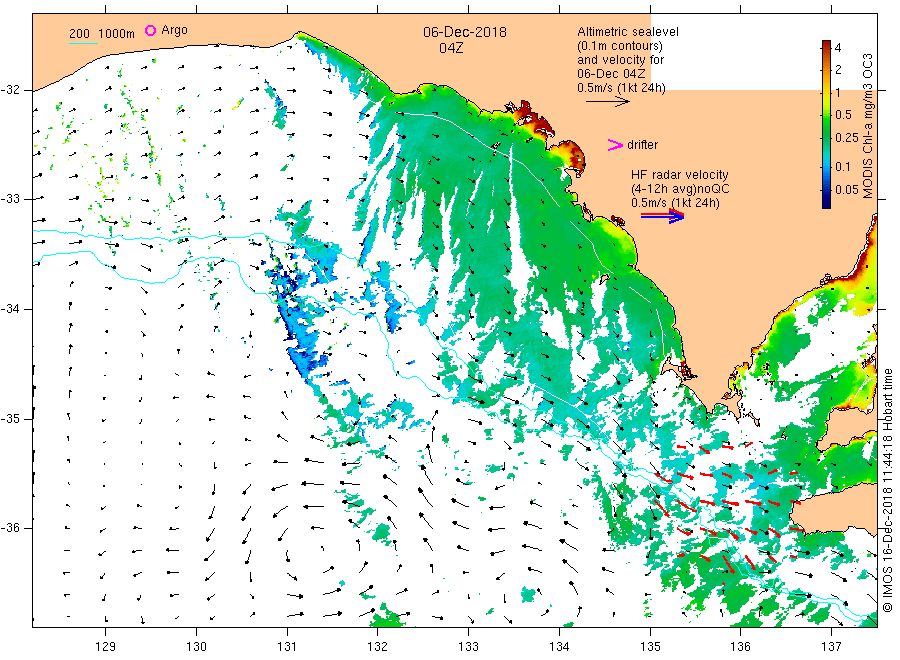Click the color bar value '0.1'
This screenshot has height=660, width=900.
(x=843, y=167)
